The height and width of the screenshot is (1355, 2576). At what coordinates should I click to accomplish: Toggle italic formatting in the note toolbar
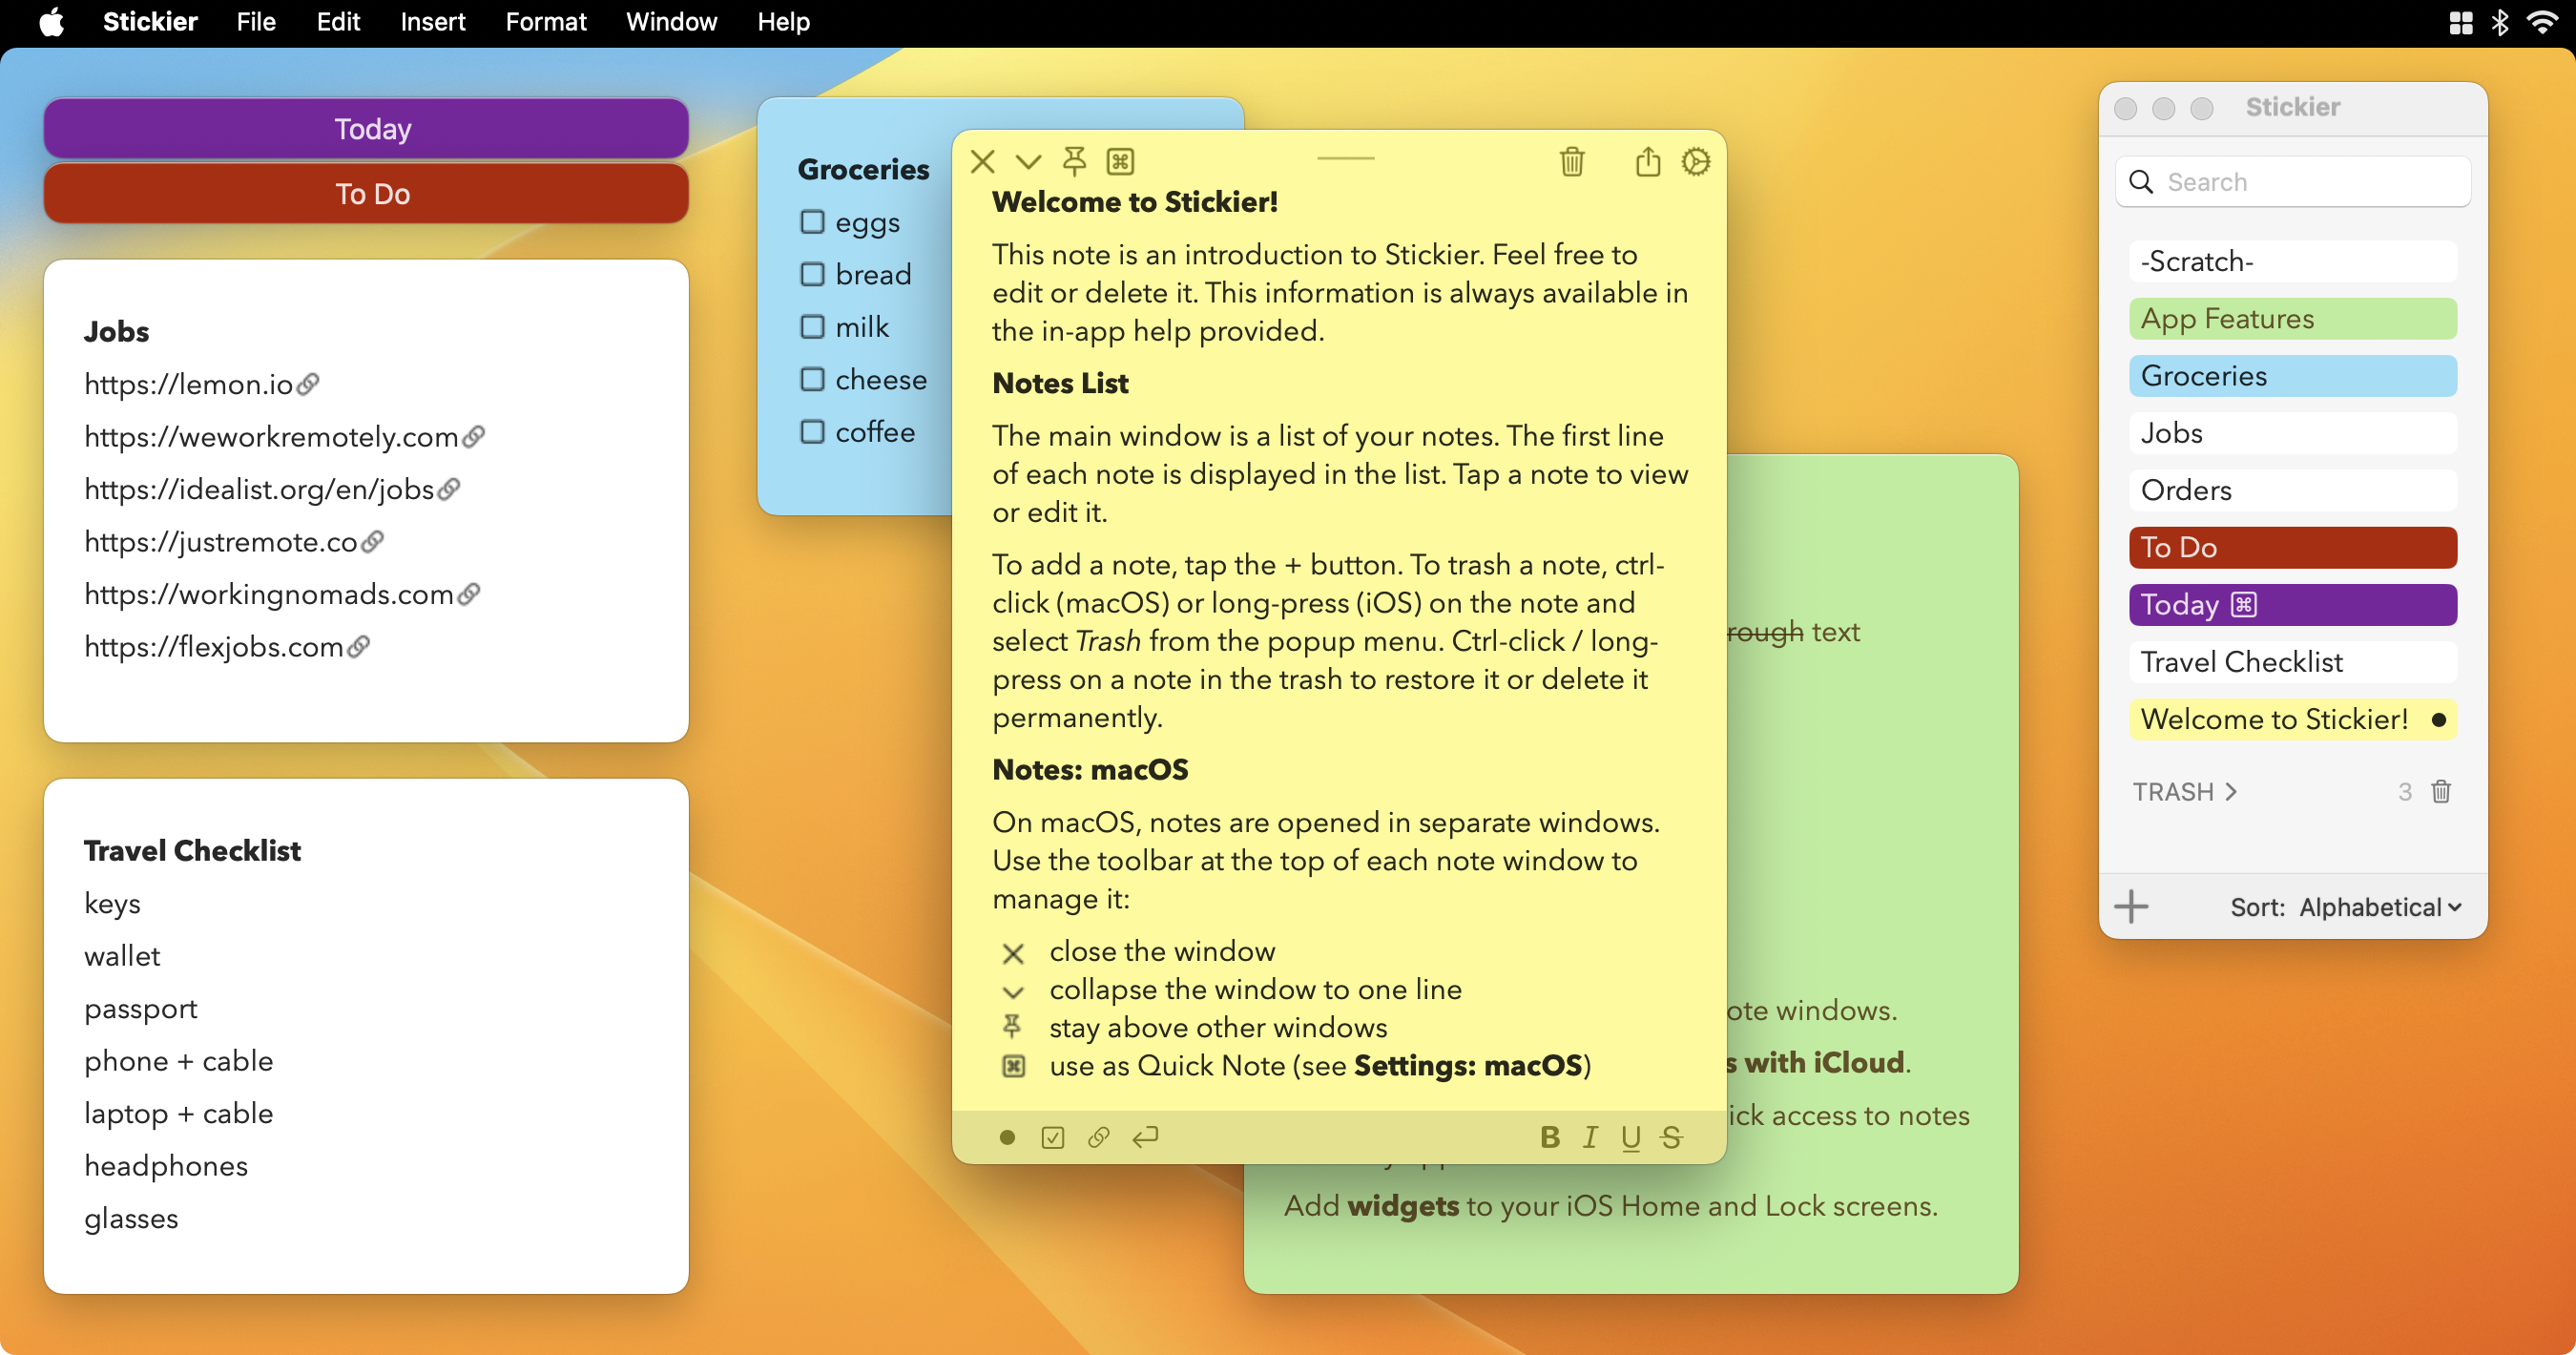tap(1590, 1137)
